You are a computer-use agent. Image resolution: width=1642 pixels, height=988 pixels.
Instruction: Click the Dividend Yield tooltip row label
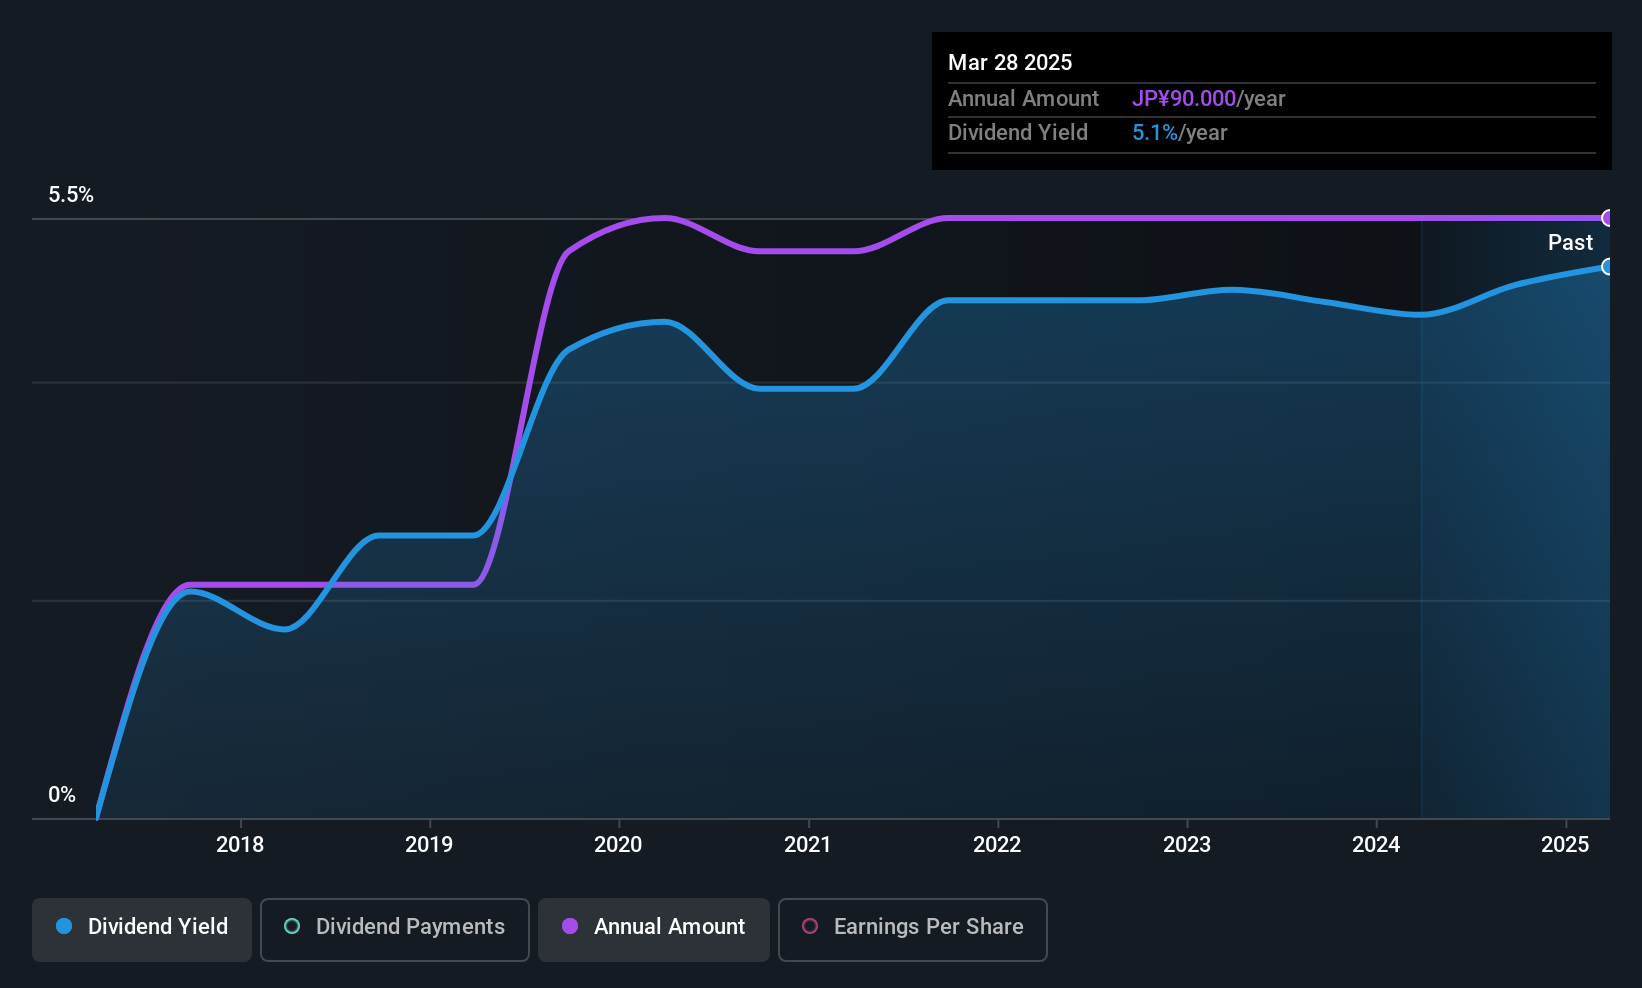(1018, 133)
